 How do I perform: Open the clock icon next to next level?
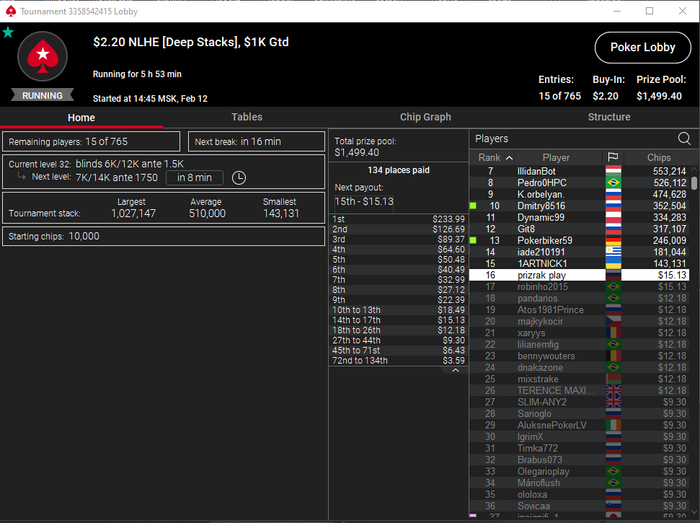[x=239, y=178]
